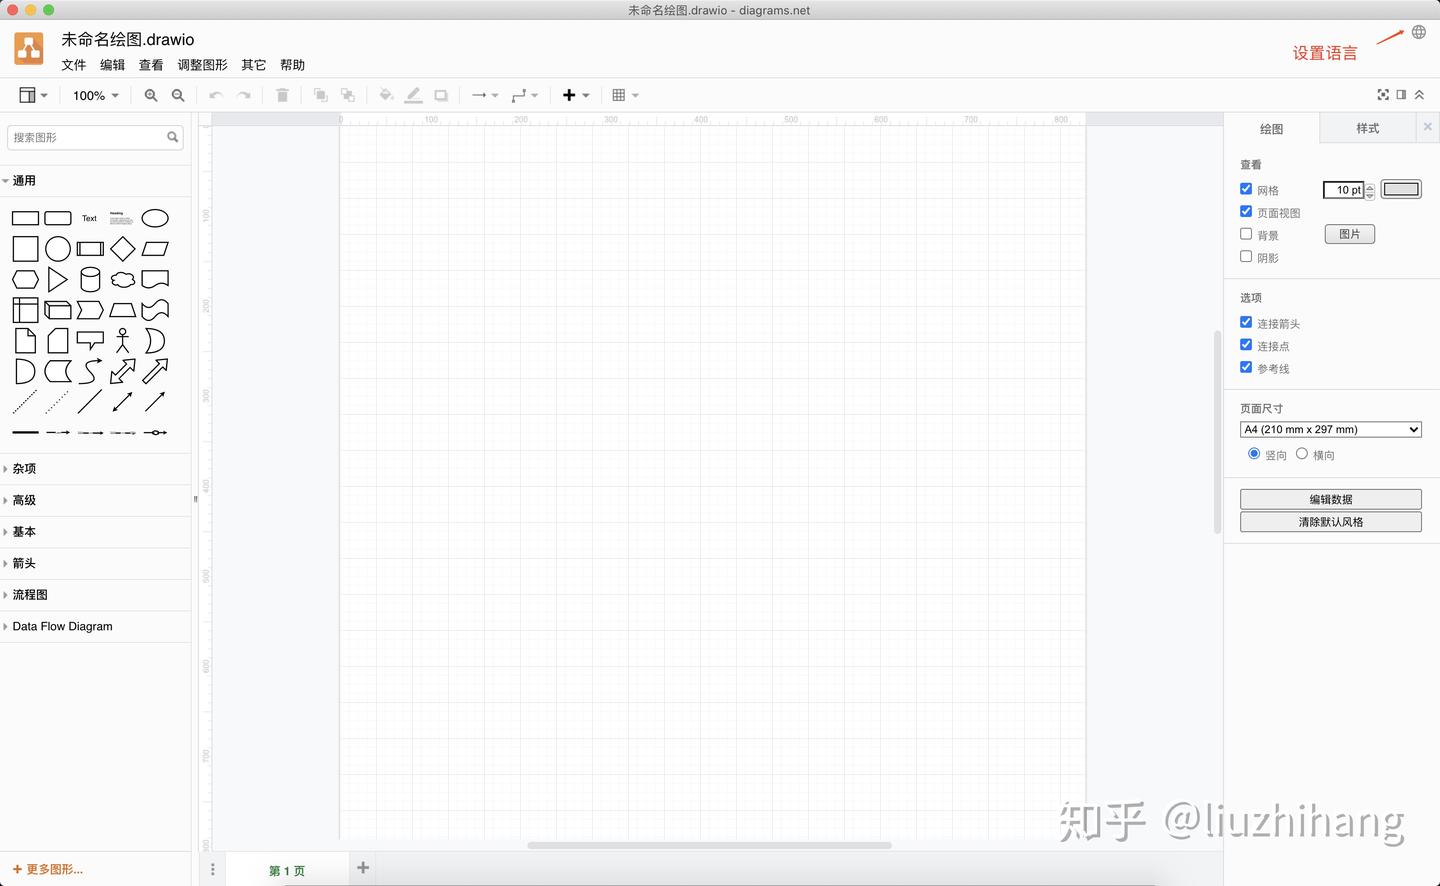The height and width of the screenshot is (886, 1440).
Task: Click the globe language icon
Action: click(1419, 32)
